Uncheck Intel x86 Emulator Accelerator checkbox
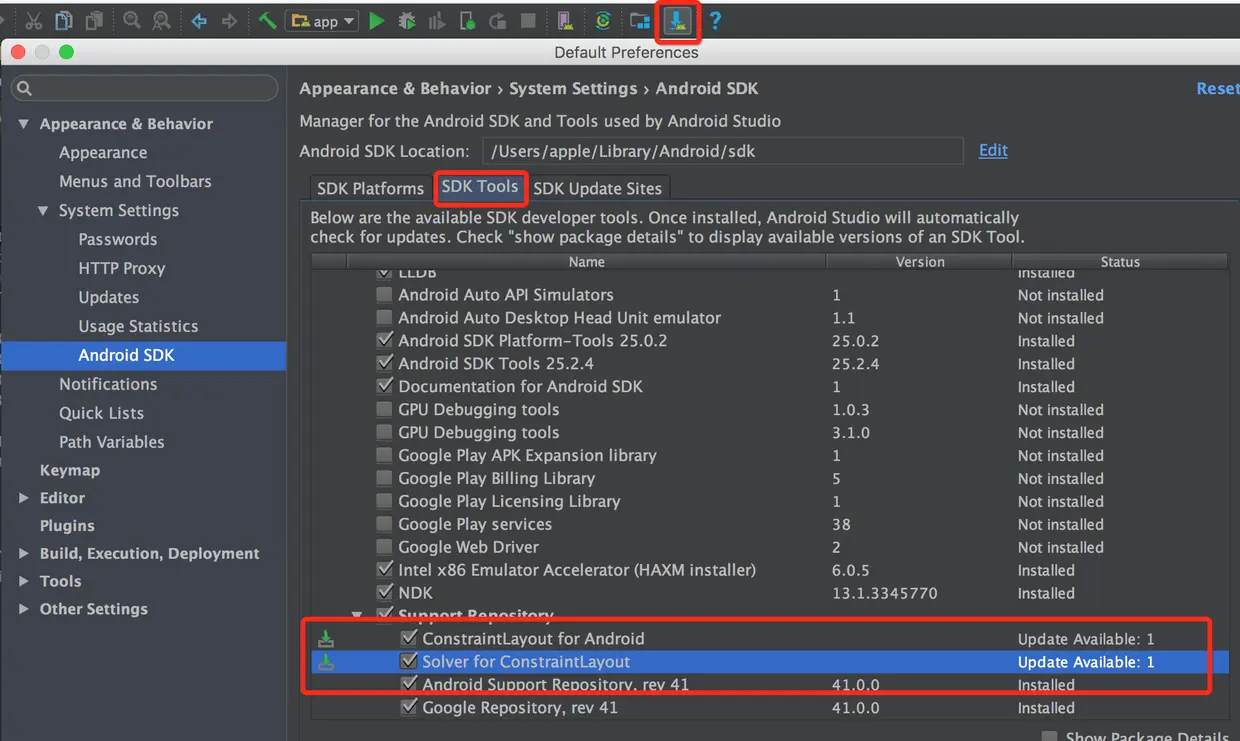 click(x=384, y=570)
